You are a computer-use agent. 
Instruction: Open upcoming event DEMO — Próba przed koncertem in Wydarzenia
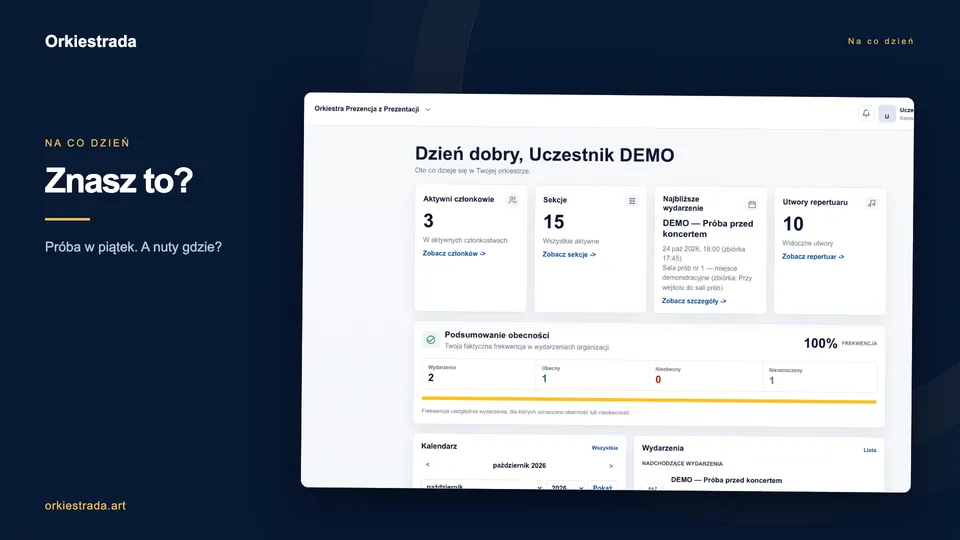(726, 481)
